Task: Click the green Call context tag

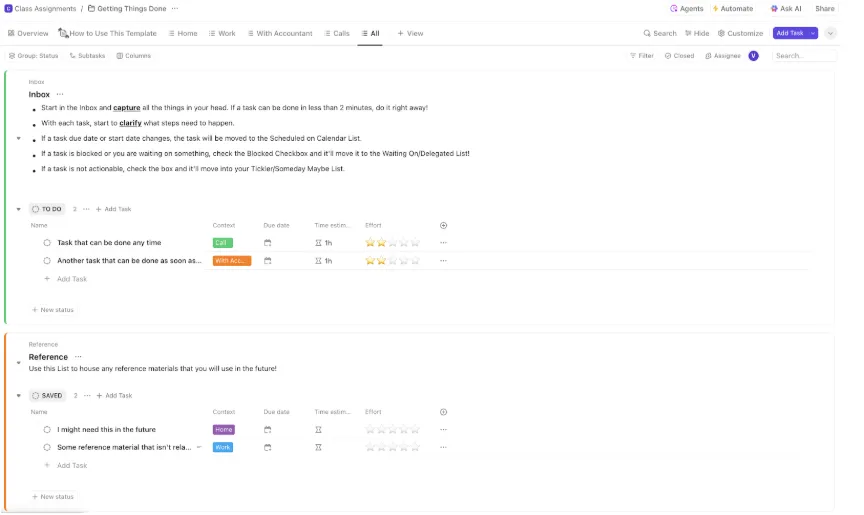Action: (223, 243)
